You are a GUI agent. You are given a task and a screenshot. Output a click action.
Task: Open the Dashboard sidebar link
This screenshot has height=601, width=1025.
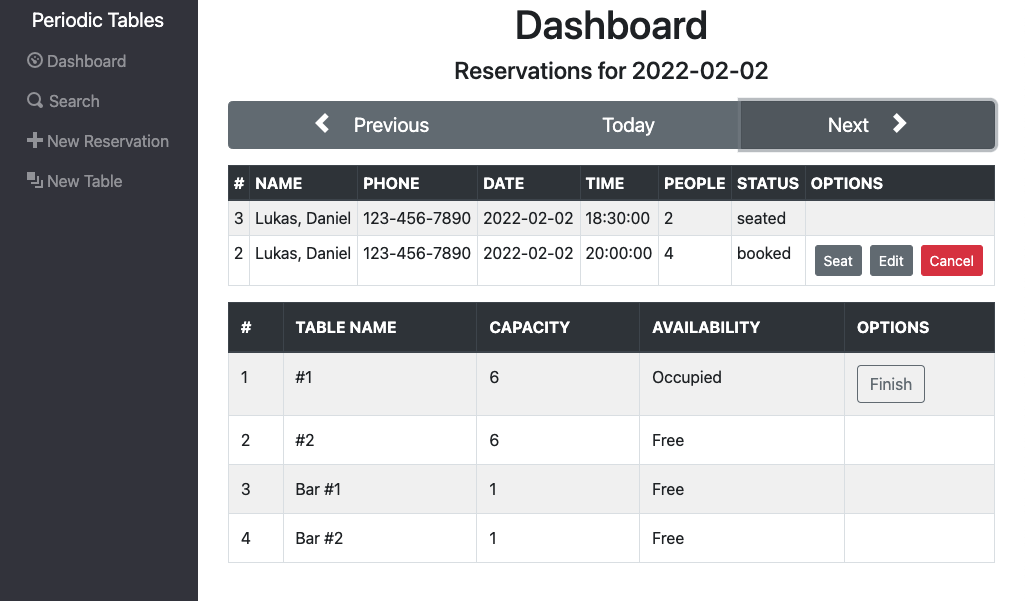pyautogui.click(x=76, y=61)
